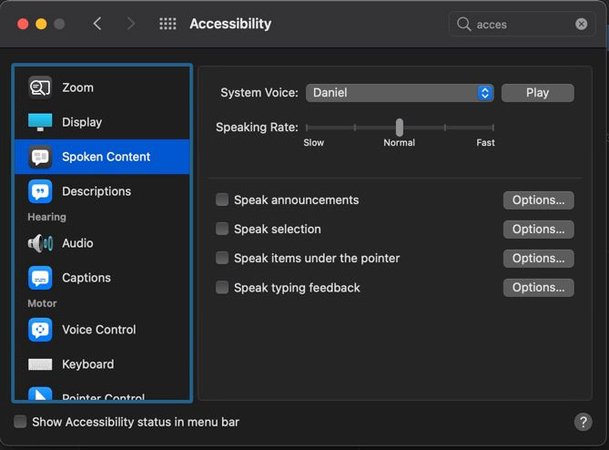The height and width of the screenshot is (450, 609).
Task: Toggle Show Accessibility status in menu bar
Action: [20, 422]
